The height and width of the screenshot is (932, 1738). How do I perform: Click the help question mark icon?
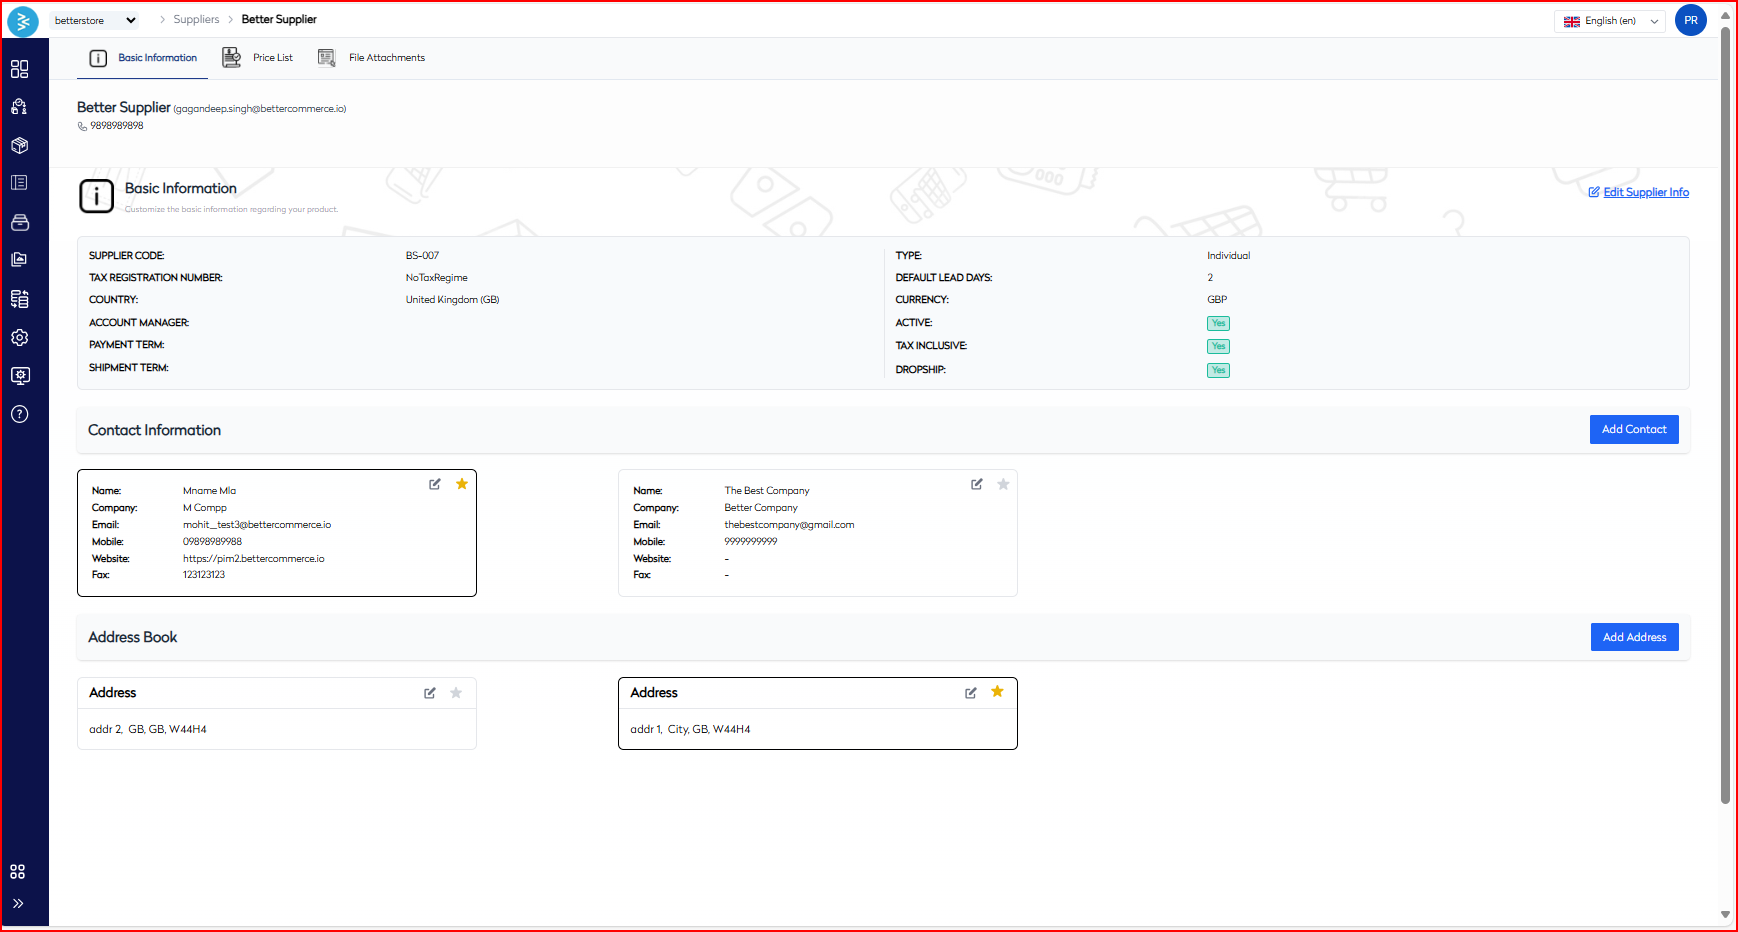19,414
